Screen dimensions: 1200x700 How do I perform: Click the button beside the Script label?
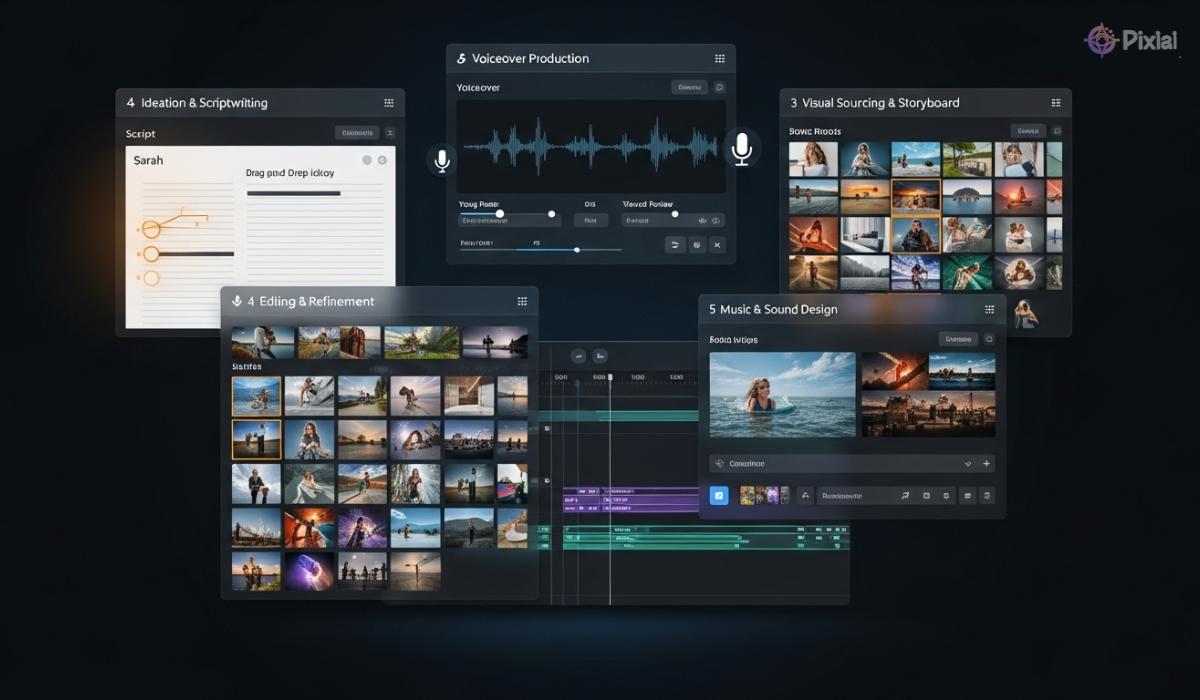(x=357, y=133)
